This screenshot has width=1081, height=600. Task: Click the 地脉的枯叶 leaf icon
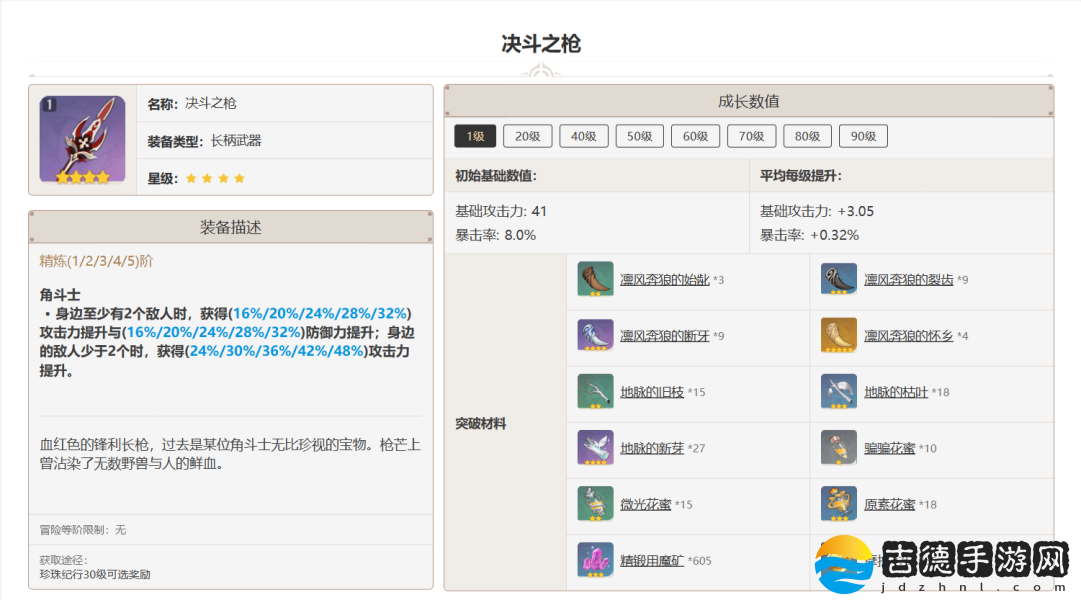[838, 391]
